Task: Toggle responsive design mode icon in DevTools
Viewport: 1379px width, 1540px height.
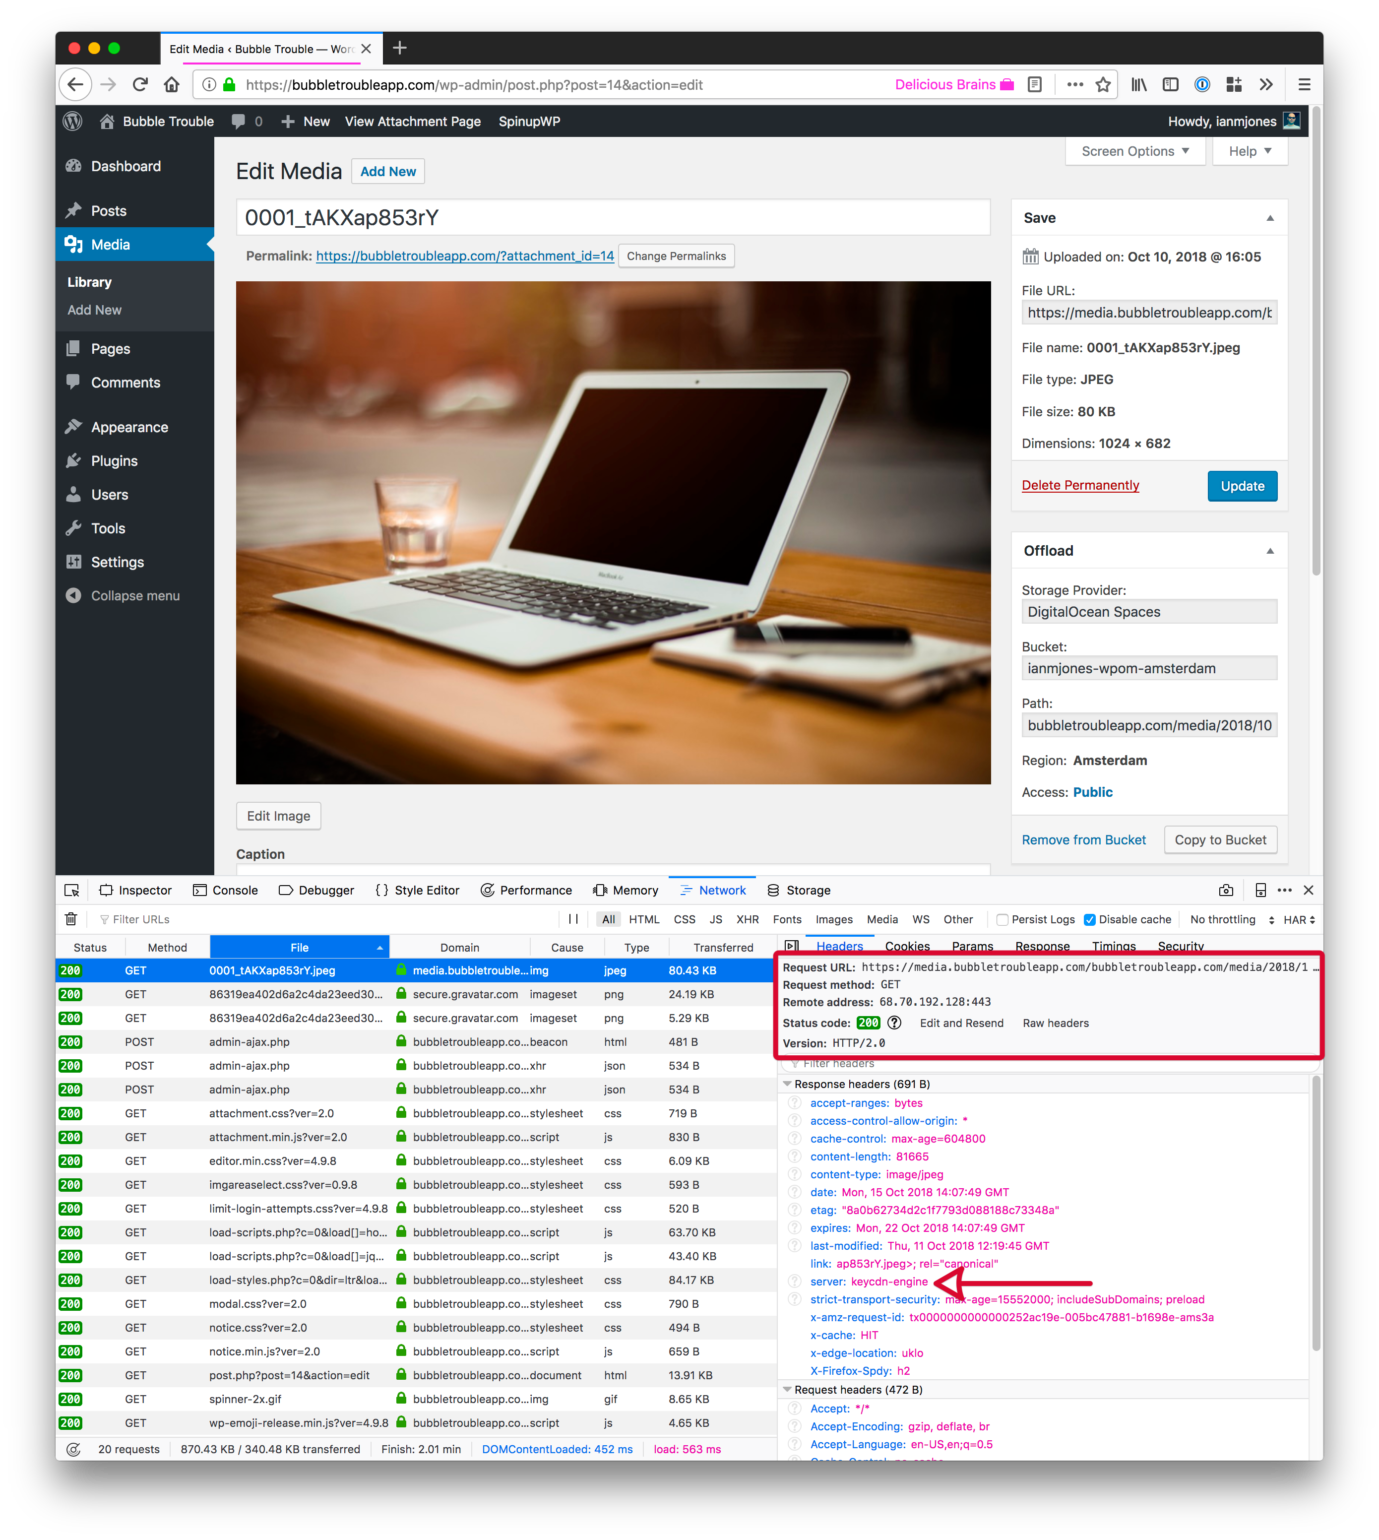Action: (1260, 890)
